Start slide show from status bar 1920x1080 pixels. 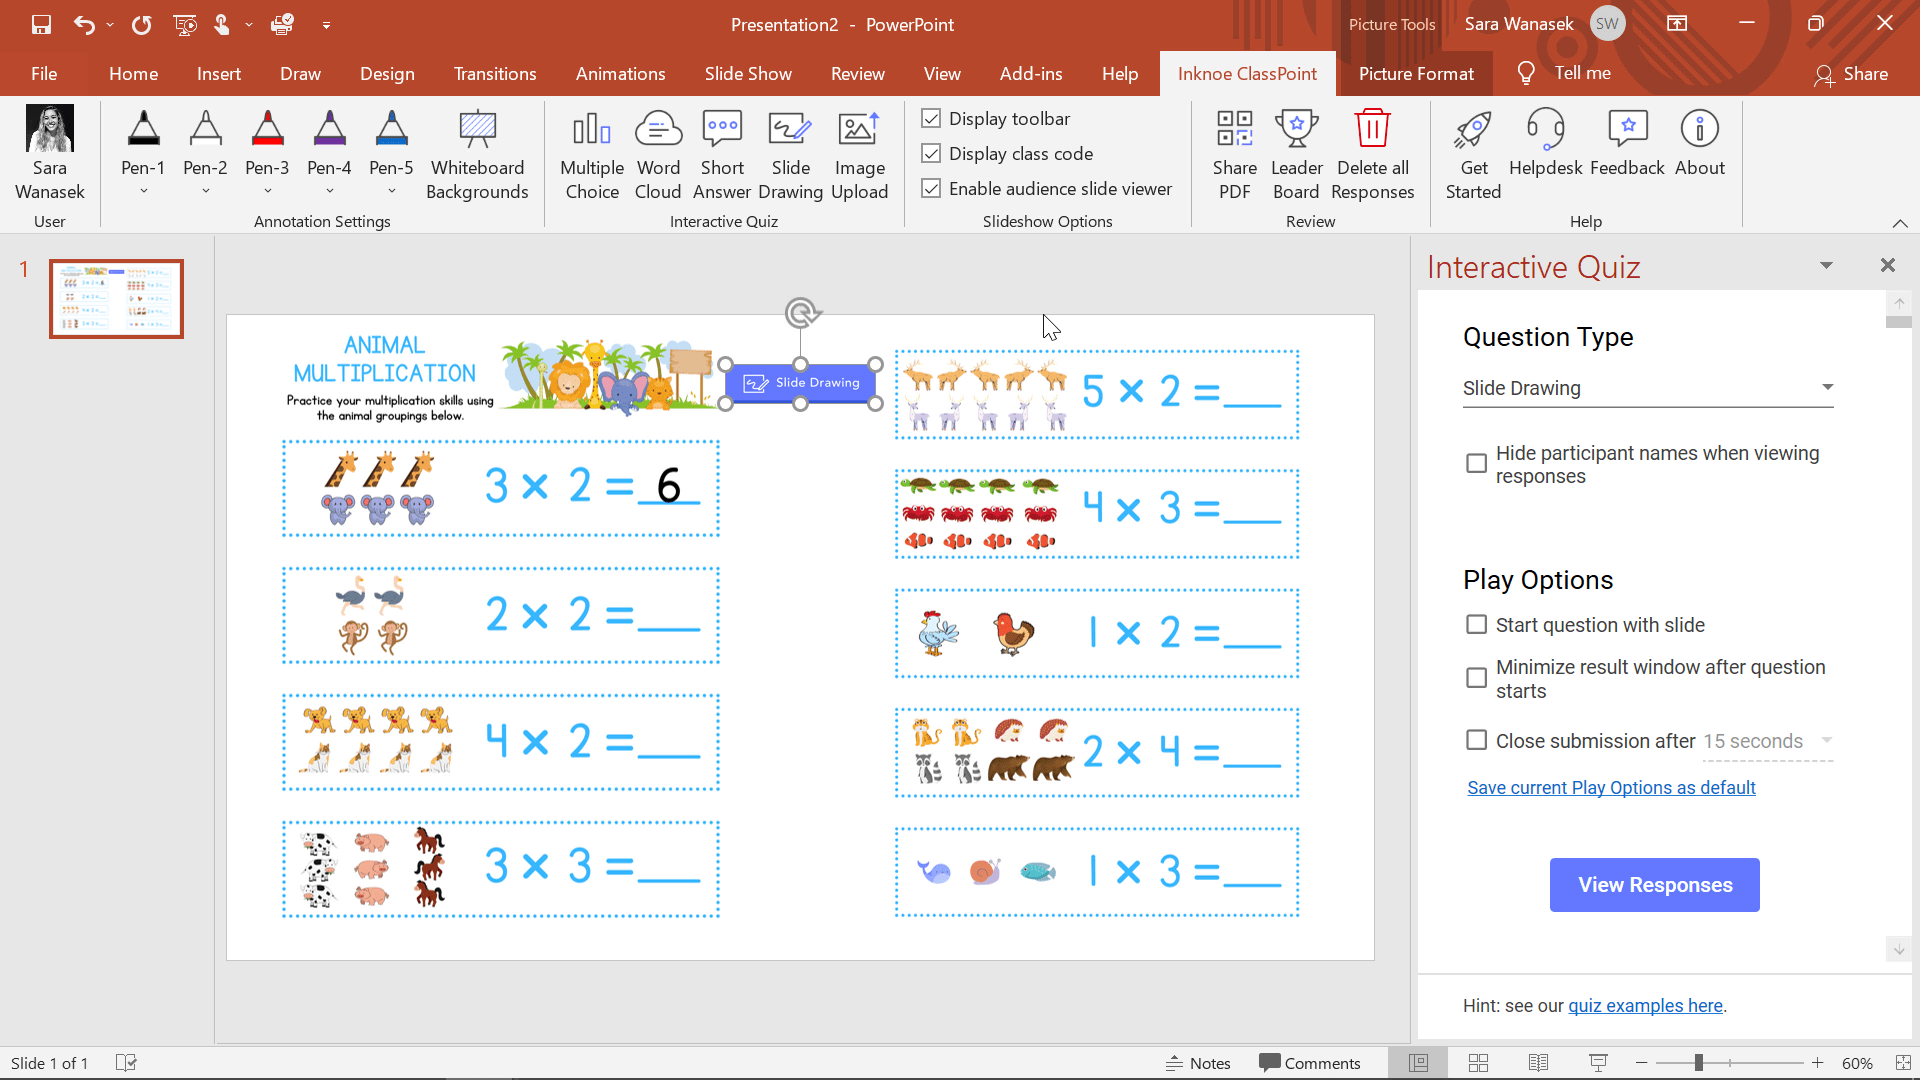[x=1598, y=1063]
